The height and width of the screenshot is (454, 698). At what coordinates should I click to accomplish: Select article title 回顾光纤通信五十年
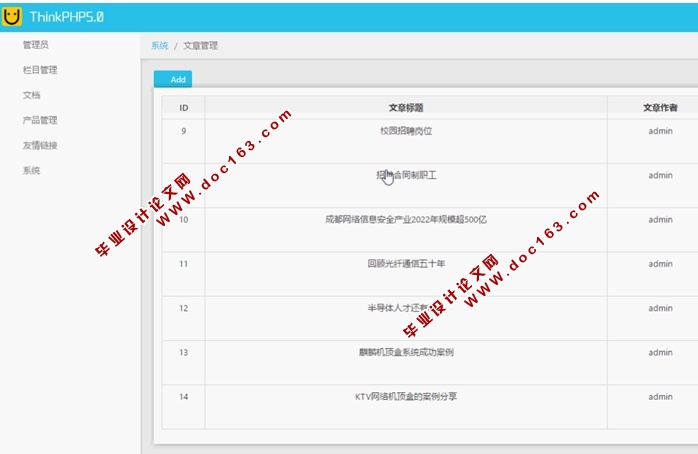coord(406,263)
